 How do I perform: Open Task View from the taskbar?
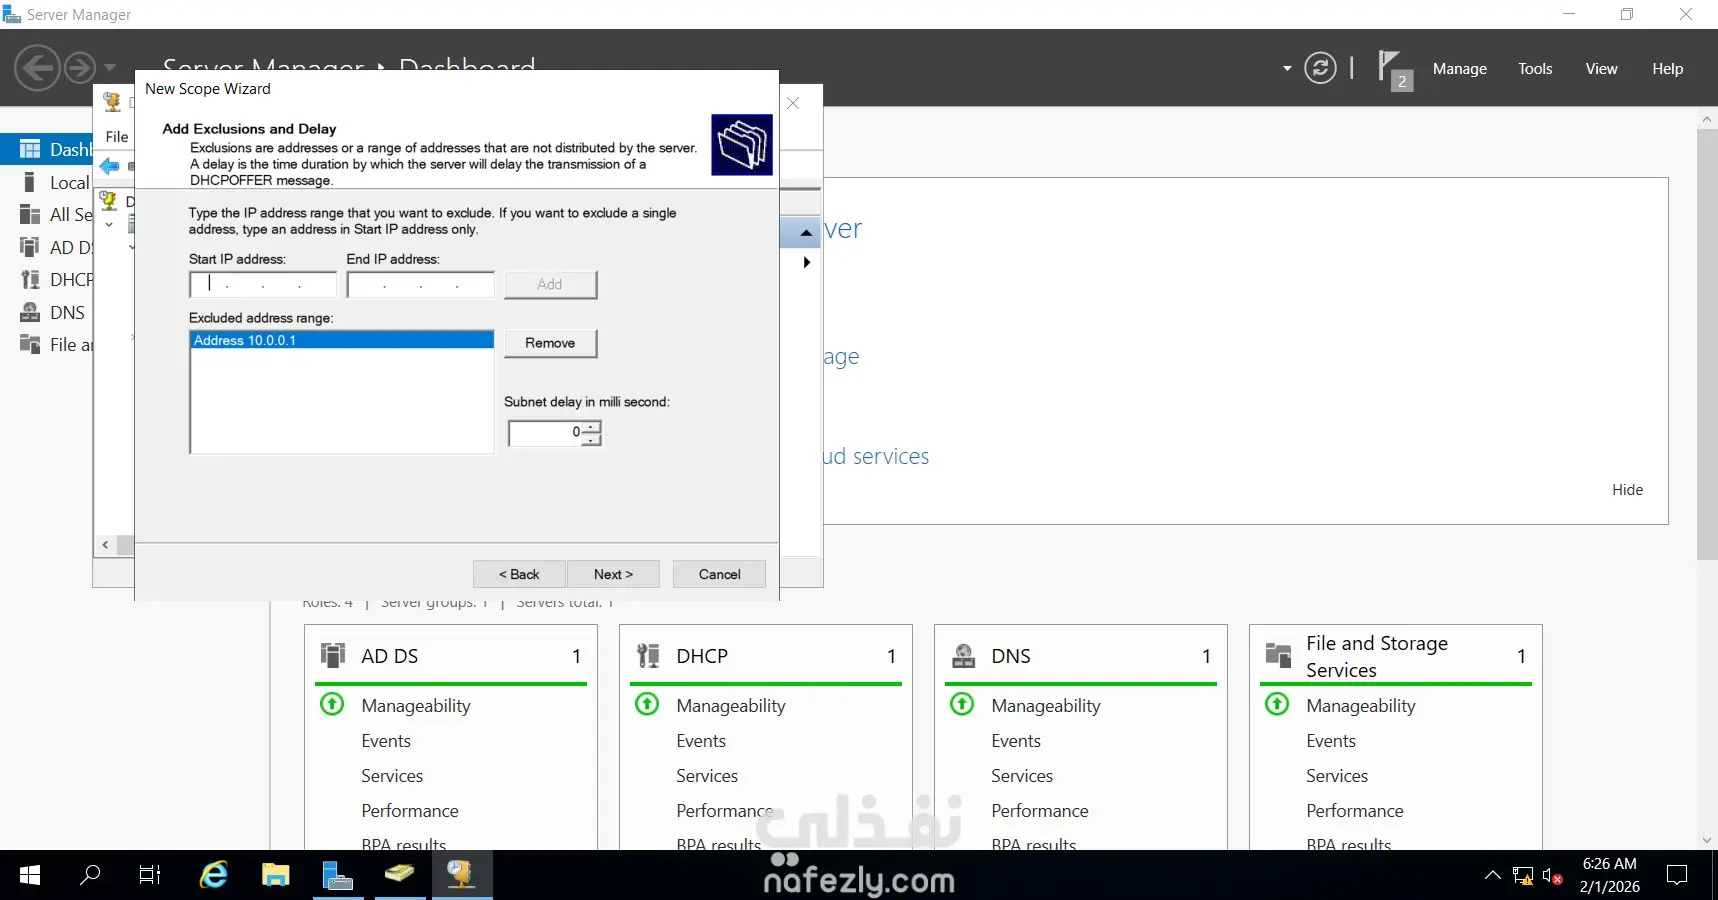point(150,875)
